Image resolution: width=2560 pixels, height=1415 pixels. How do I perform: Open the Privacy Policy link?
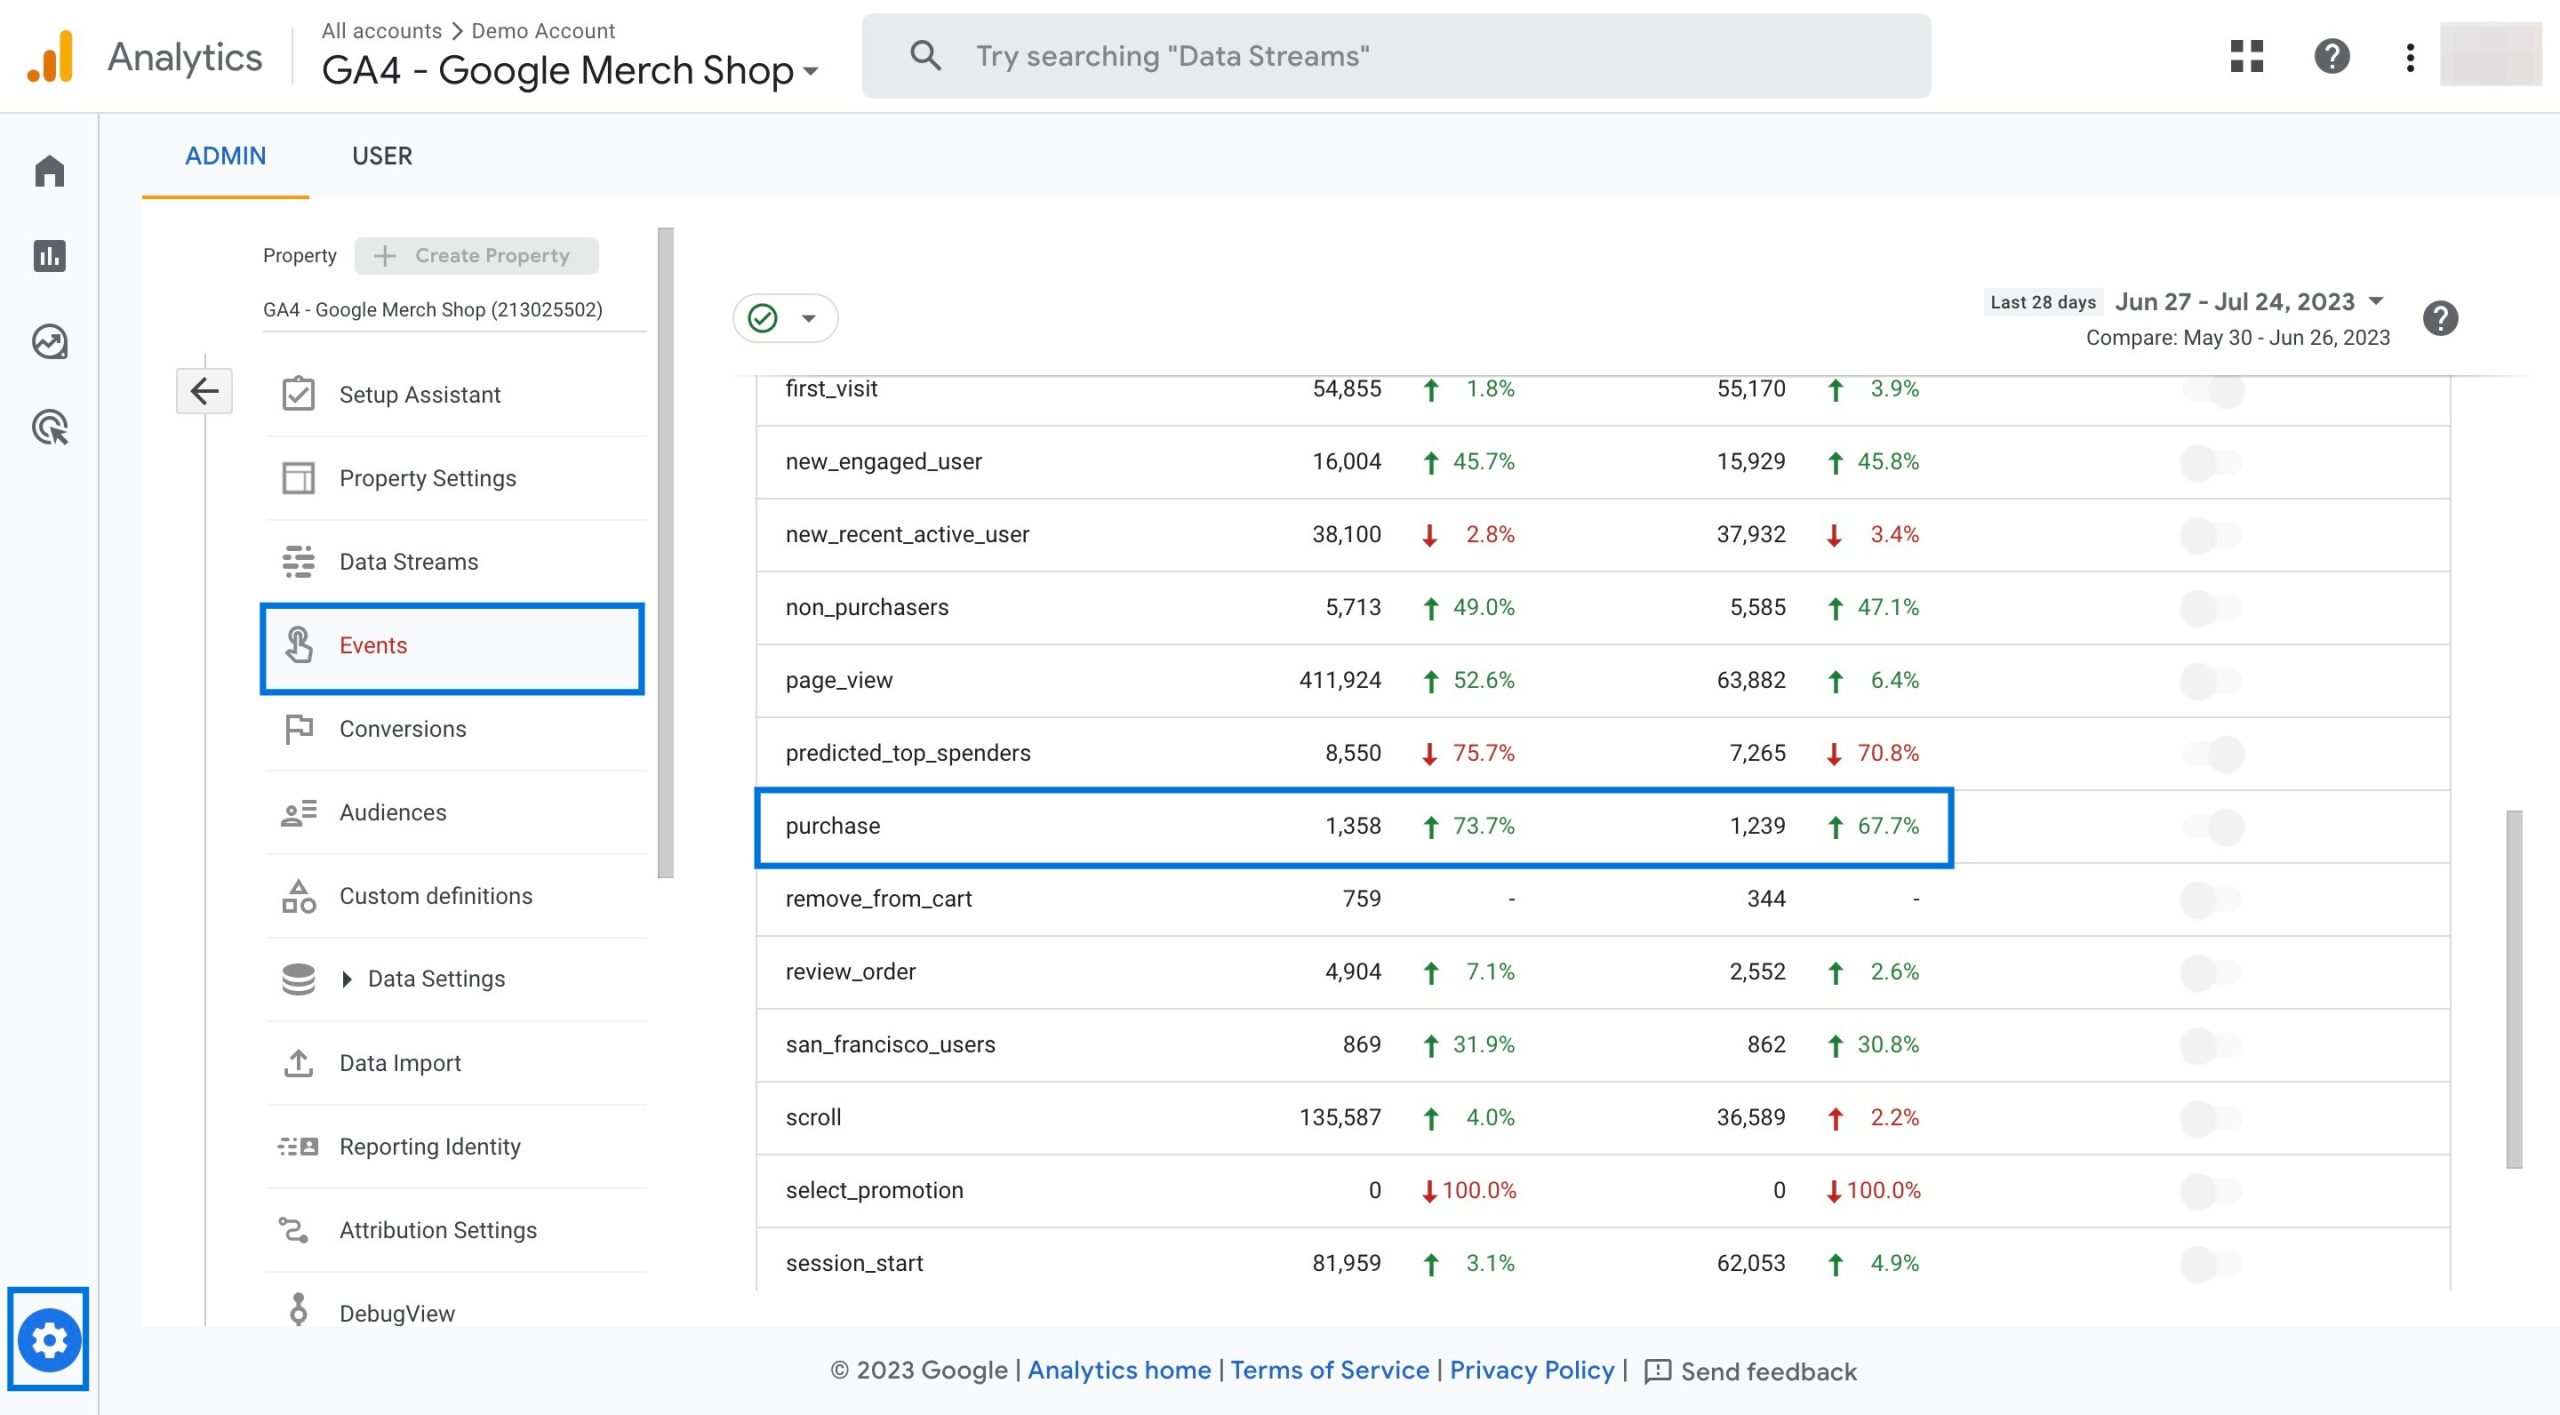coord(1532,1370)
